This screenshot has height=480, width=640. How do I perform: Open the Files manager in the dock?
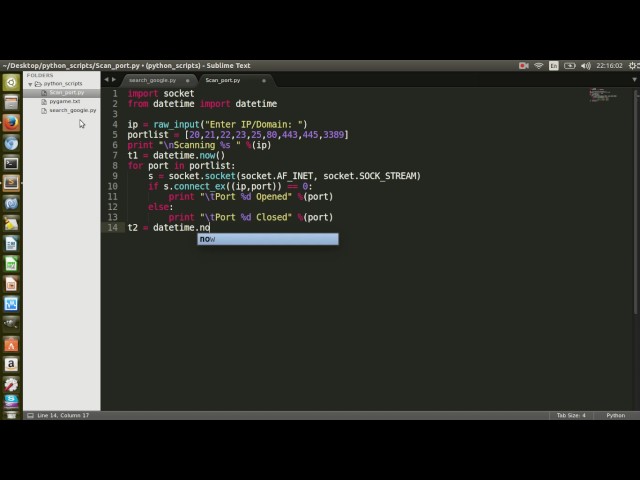pos(11,103)
